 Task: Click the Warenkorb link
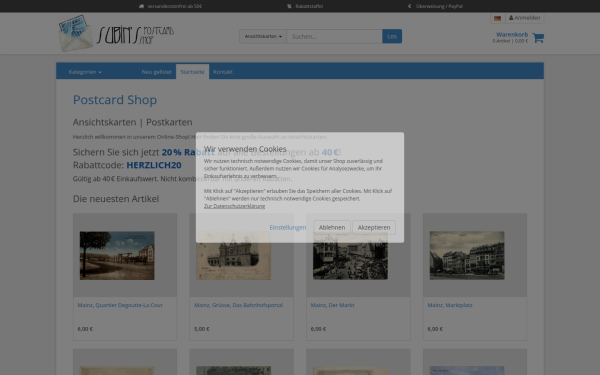pos(512,34)
